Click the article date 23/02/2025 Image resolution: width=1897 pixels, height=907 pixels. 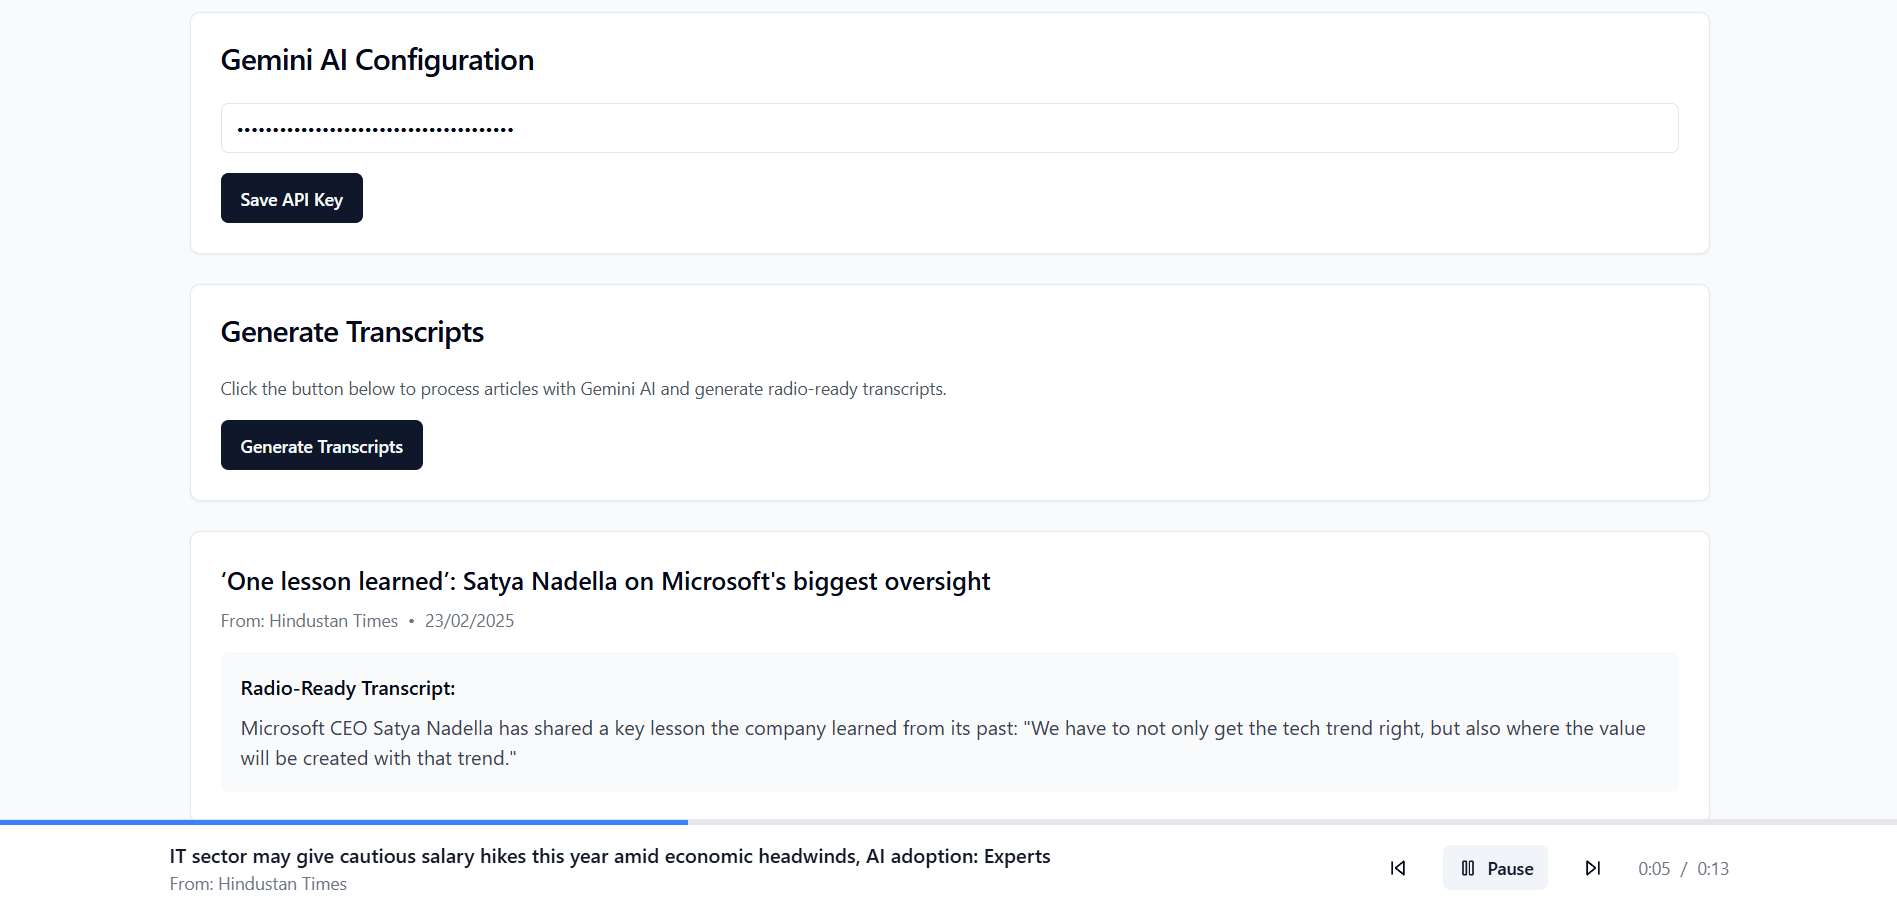pos(469,621)
